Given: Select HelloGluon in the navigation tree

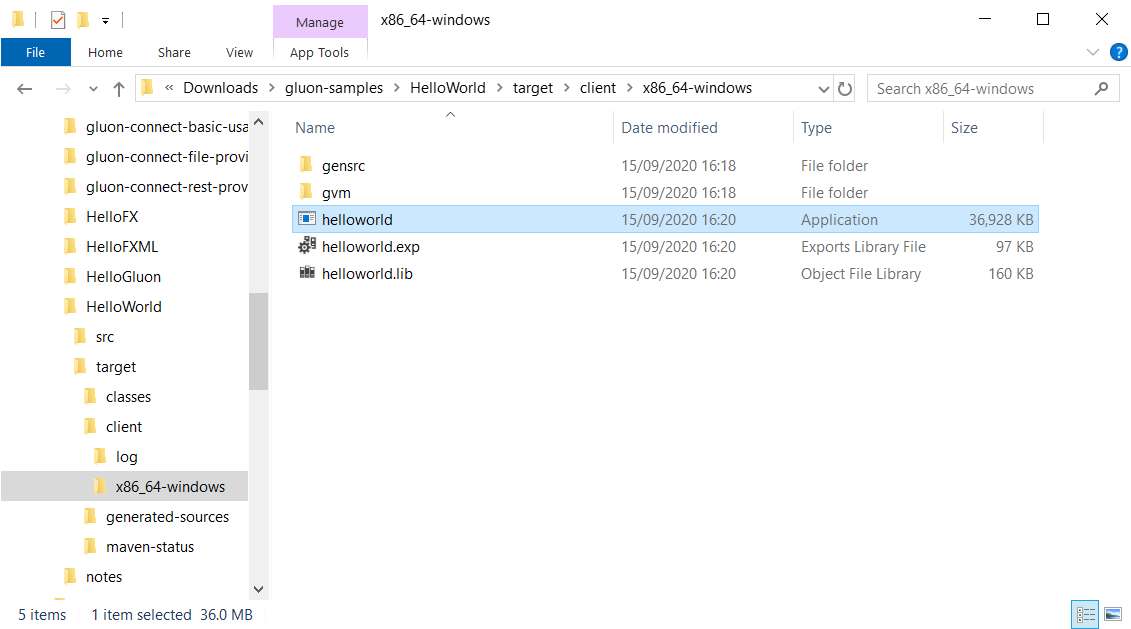Looking at the screenshot, I should (x=123, y=277).
